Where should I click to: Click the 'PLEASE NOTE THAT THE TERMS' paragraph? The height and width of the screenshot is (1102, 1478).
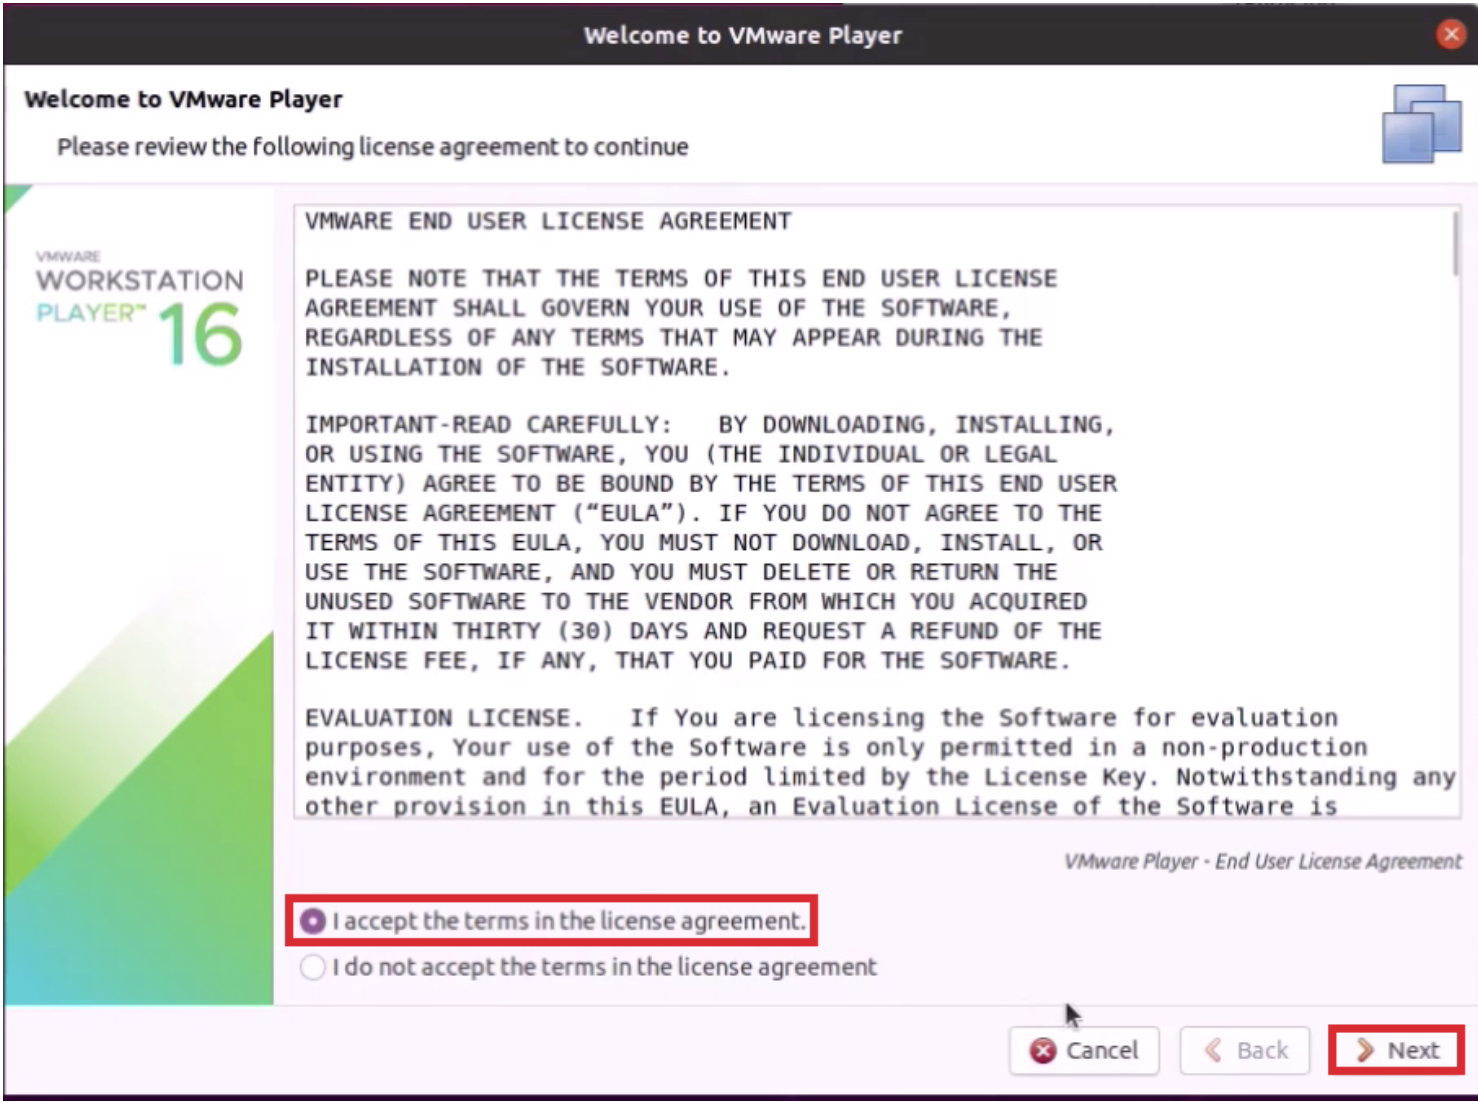pyautogui.click(x=680, y=322)
